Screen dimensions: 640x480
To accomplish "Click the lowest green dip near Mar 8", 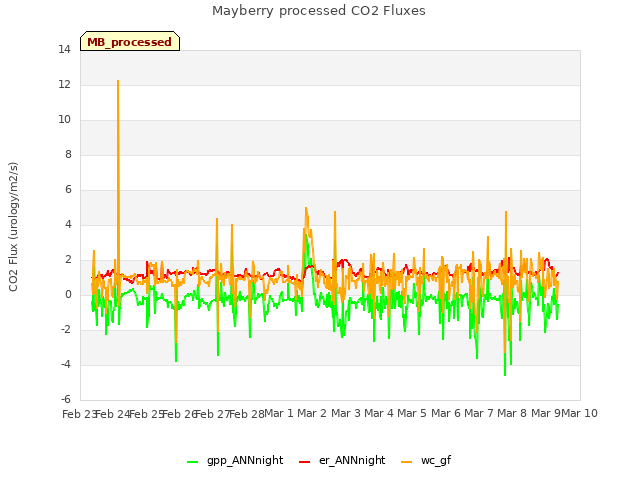I will (x=505, y=374).
